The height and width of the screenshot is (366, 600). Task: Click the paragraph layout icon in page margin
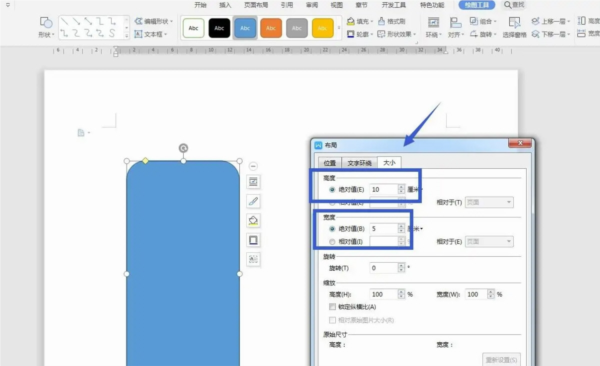[x=81, y=133]
